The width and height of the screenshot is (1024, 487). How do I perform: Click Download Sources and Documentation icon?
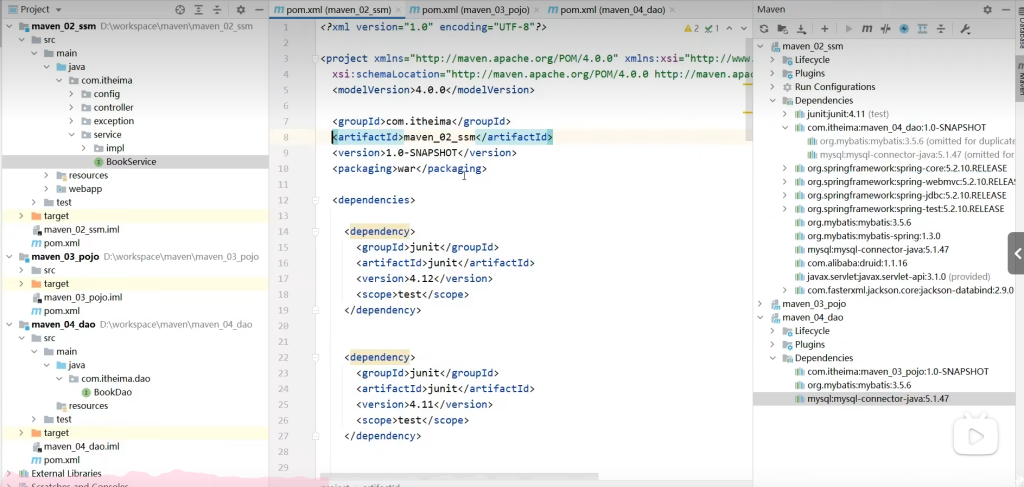click(801, 28)
